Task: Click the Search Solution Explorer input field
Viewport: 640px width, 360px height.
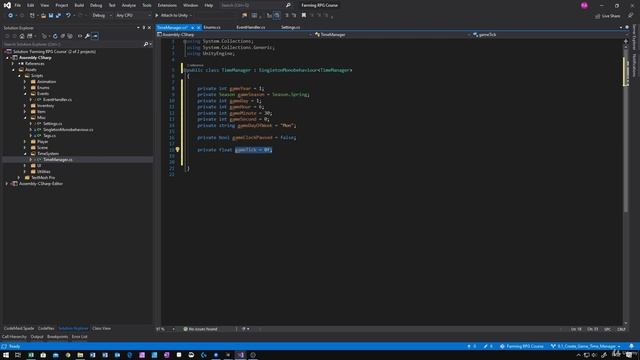Action: (x=73, y=44)
